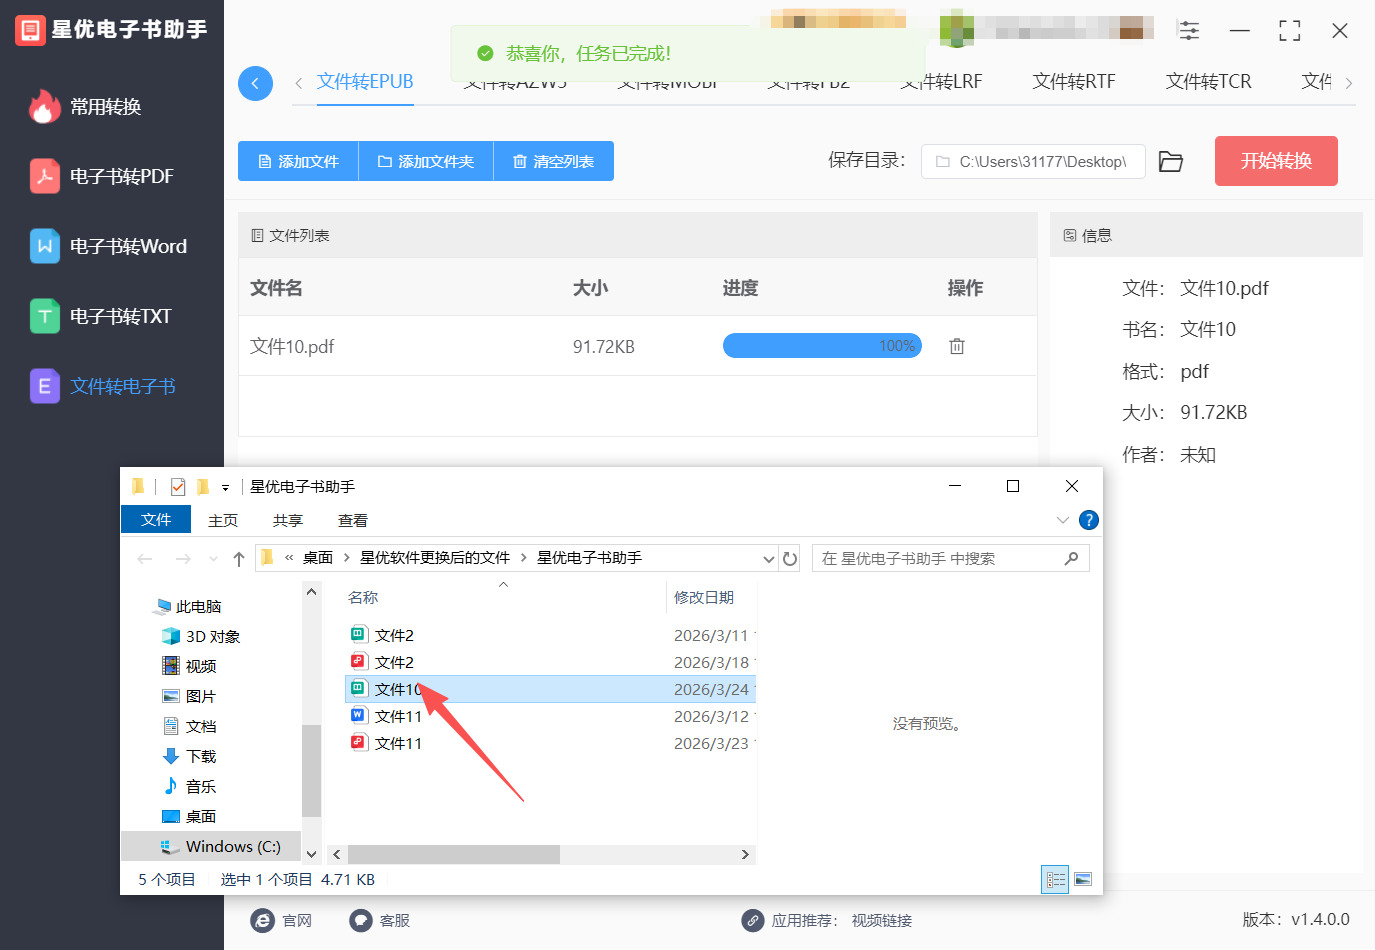1375x950 pixels.
Task: Go to 电子书转TXT in the sidebar
Action: click(101, 317)
